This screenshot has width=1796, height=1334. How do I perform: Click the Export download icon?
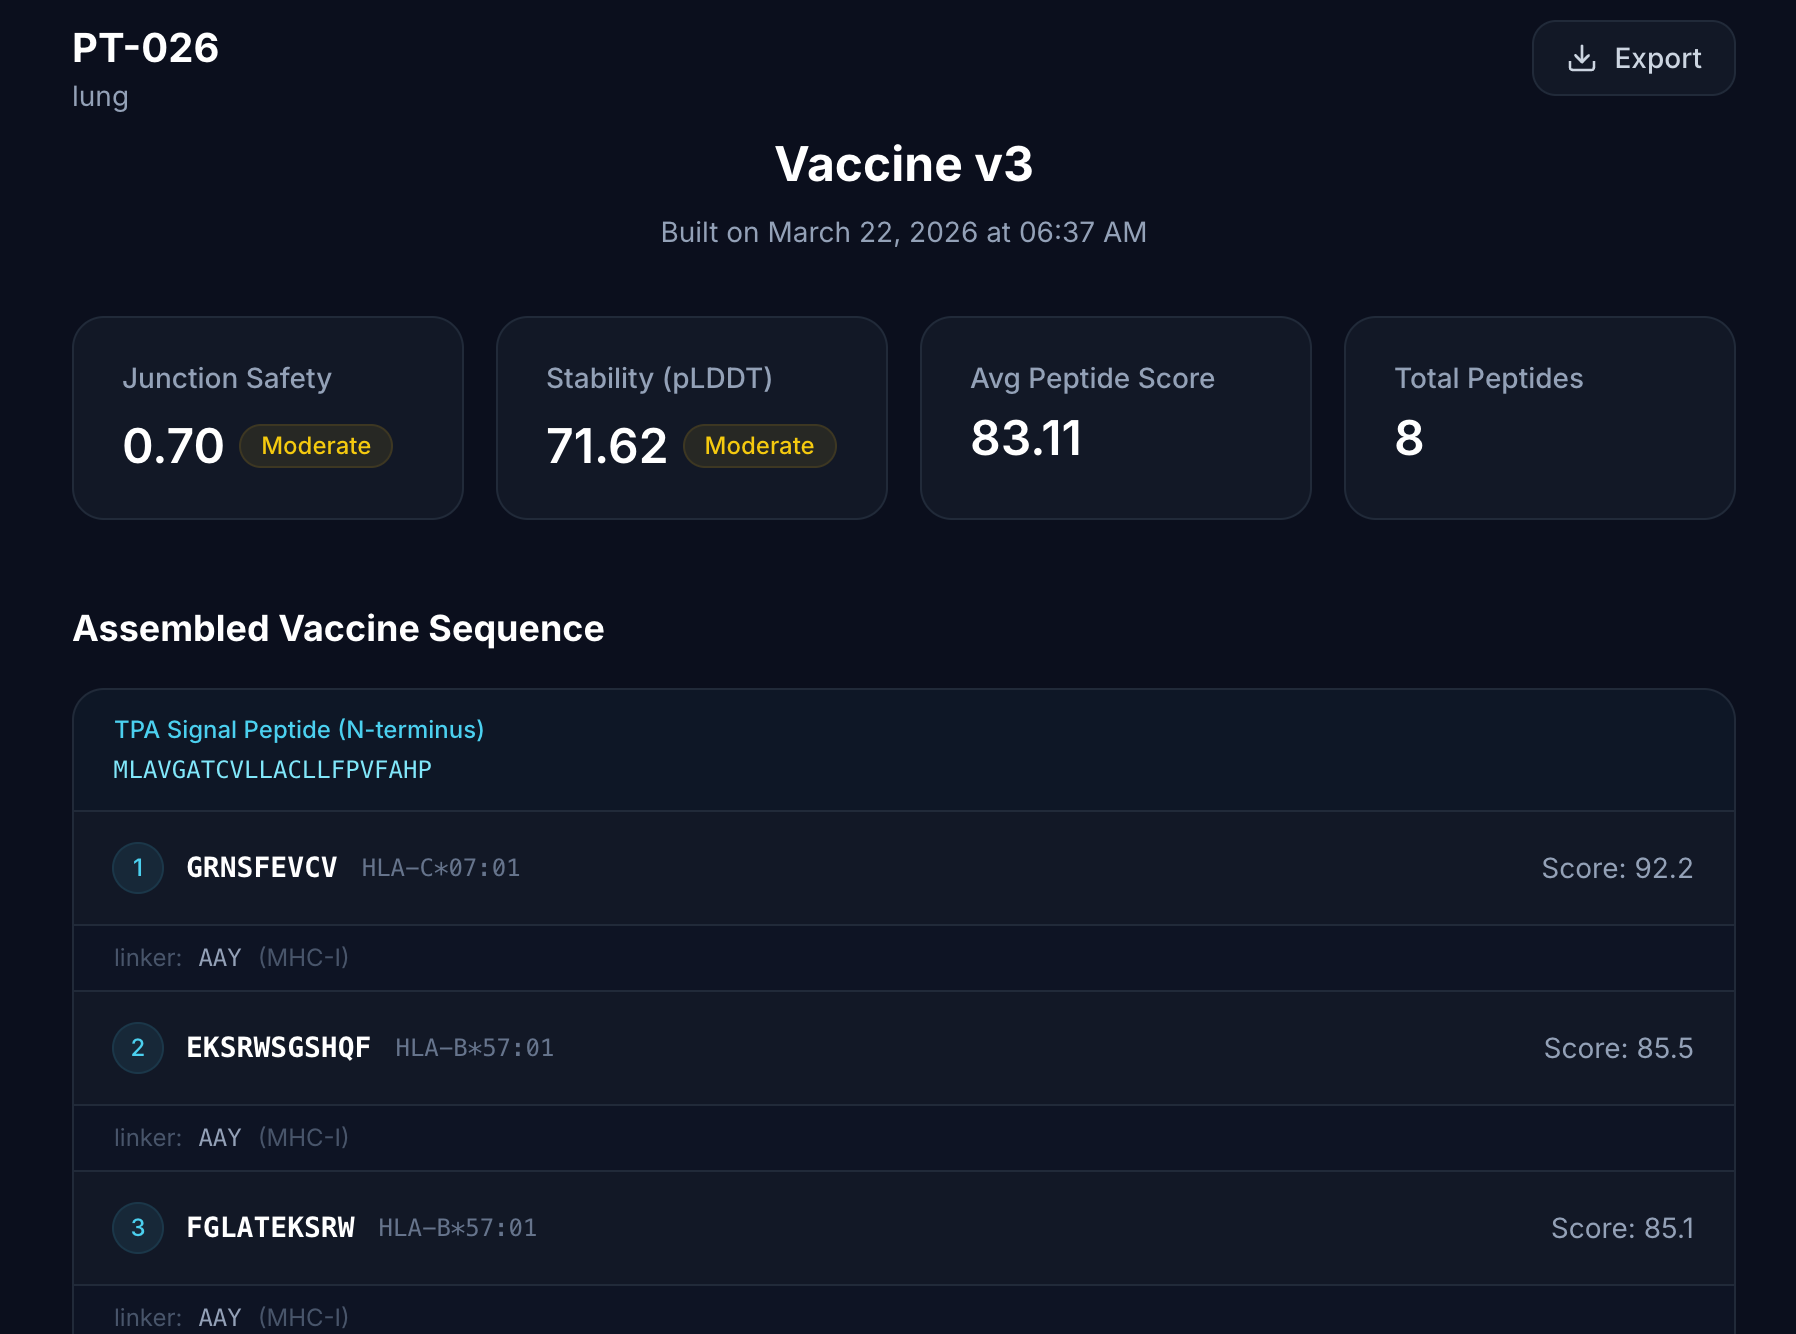[1582, 58]
